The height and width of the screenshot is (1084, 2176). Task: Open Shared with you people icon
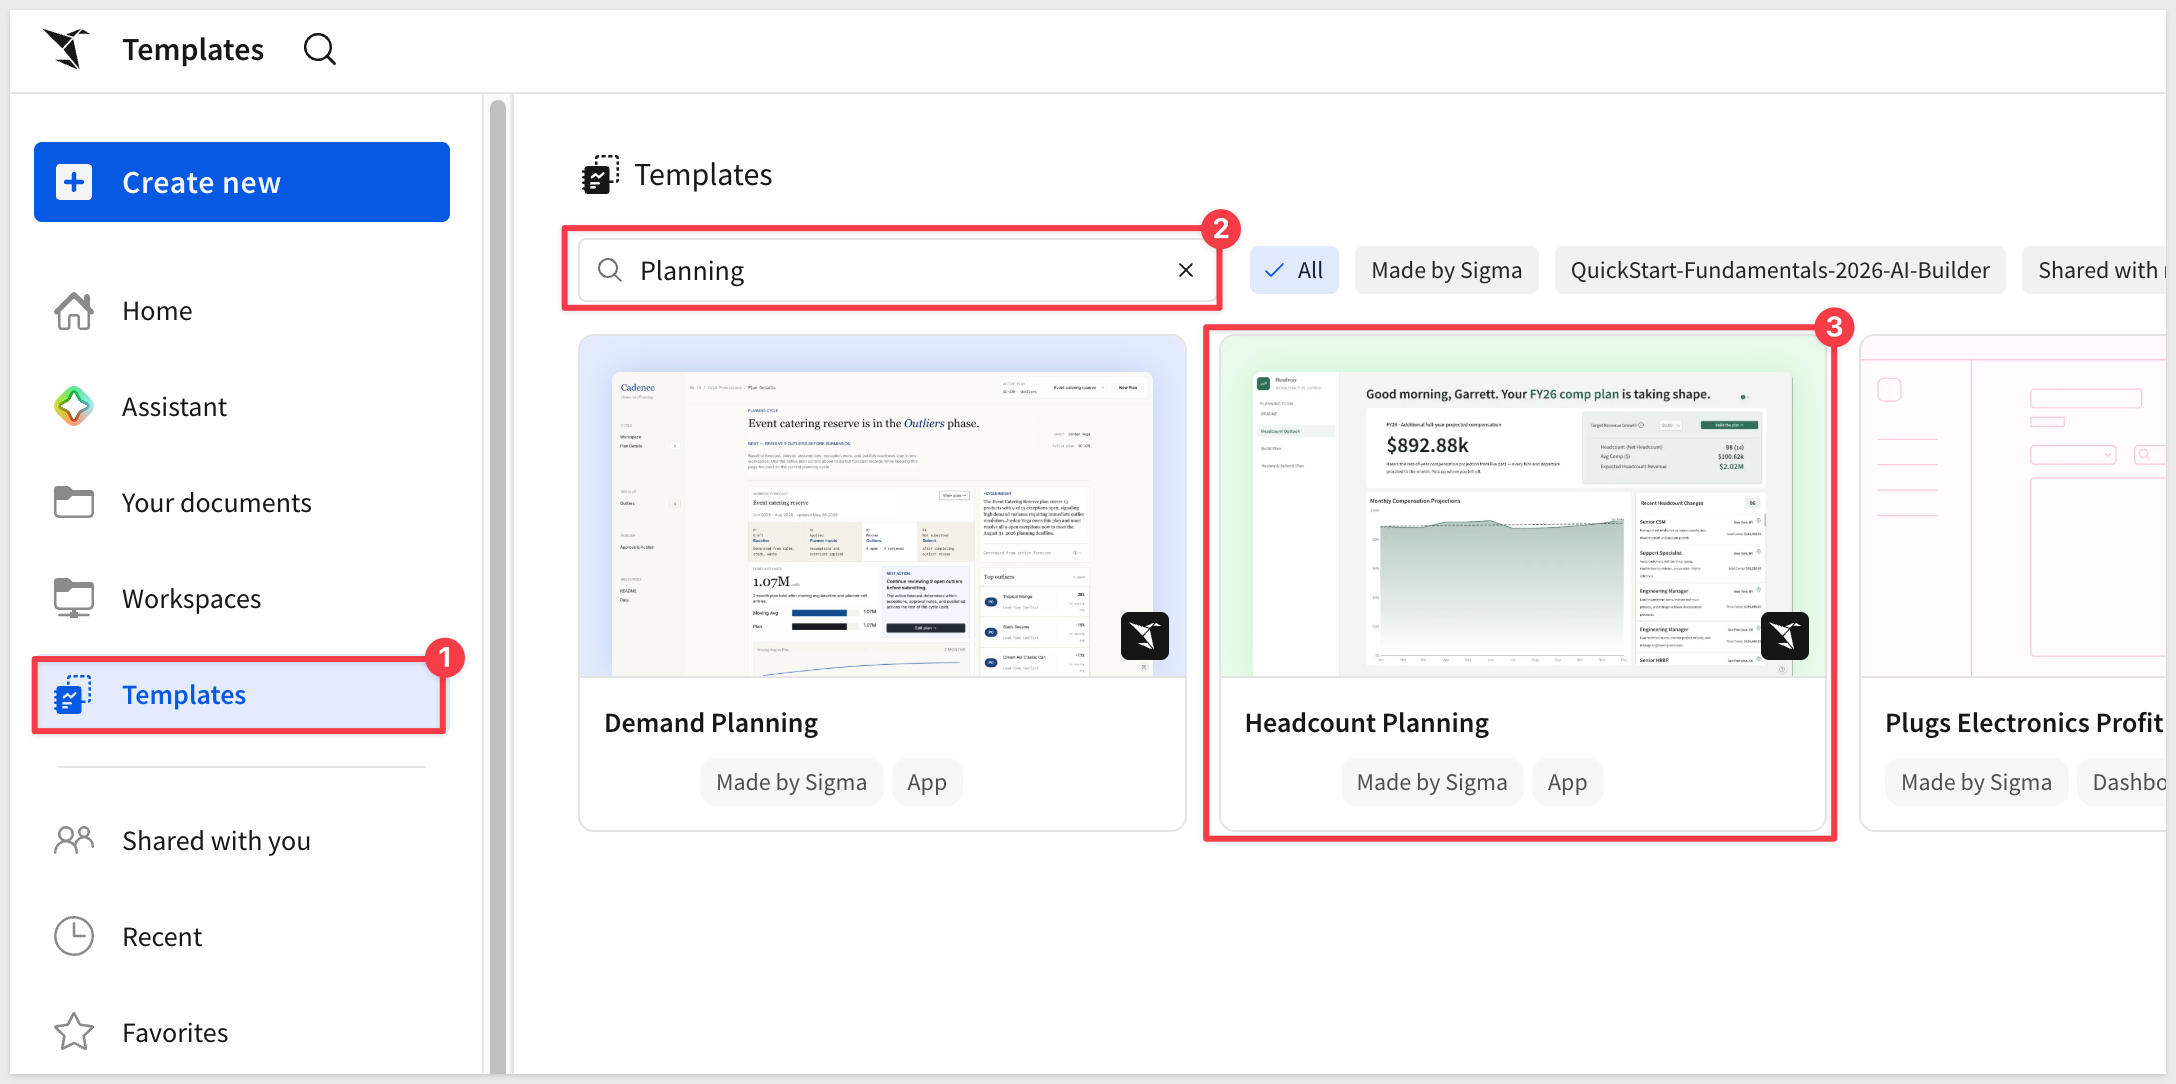click(x=74, y=840)
